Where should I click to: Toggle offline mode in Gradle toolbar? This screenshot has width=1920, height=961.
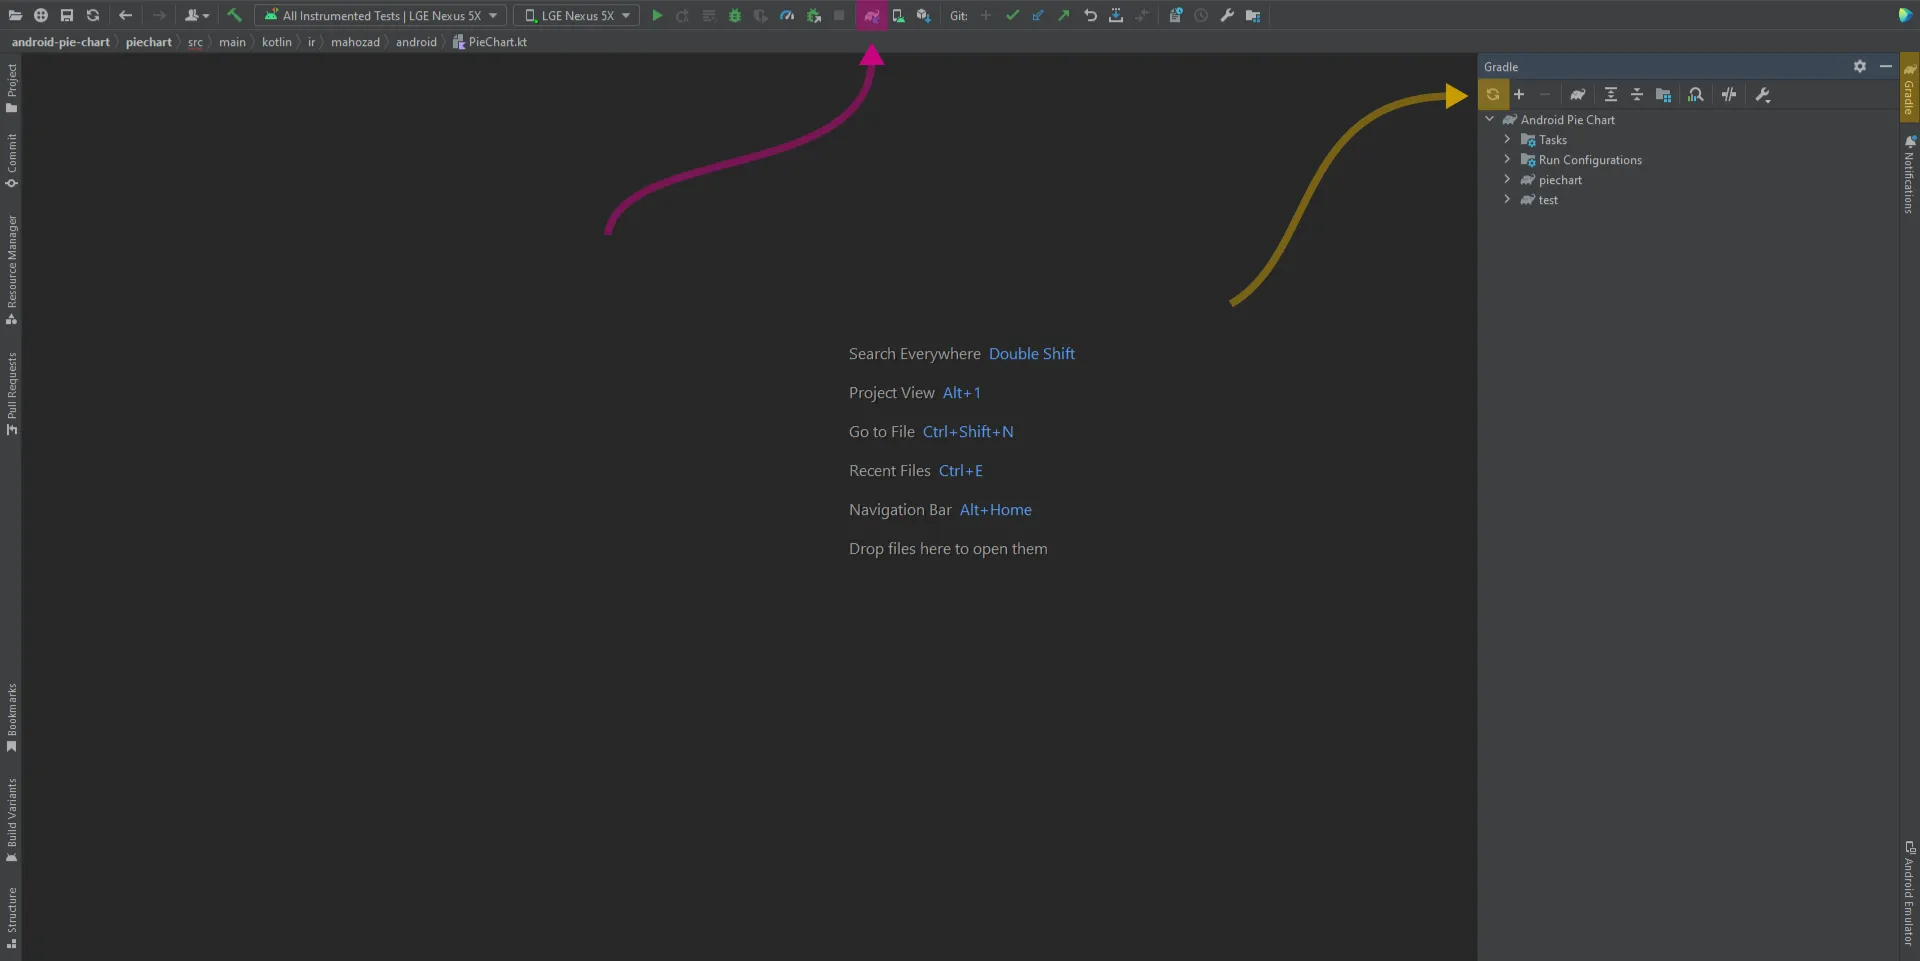point(1729,94)
